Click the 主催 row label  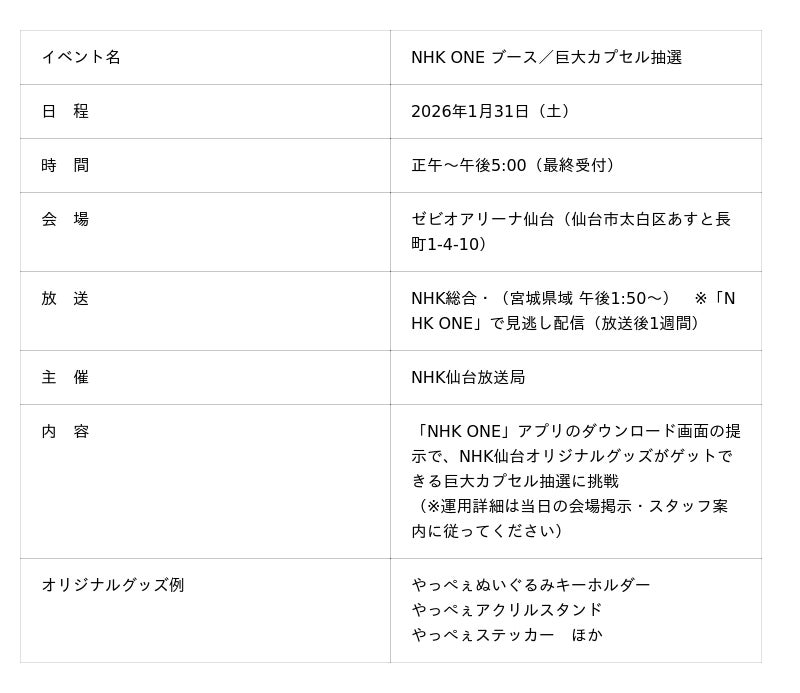65,377
